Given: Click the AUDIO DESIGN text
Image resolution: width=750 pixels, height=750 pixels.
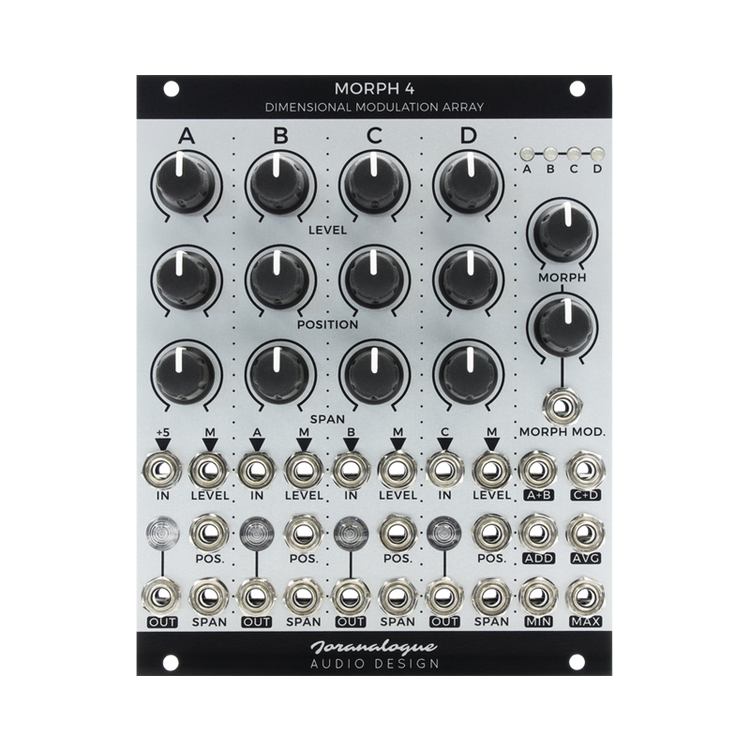Looking at the screenshot, I should [375, 664].
